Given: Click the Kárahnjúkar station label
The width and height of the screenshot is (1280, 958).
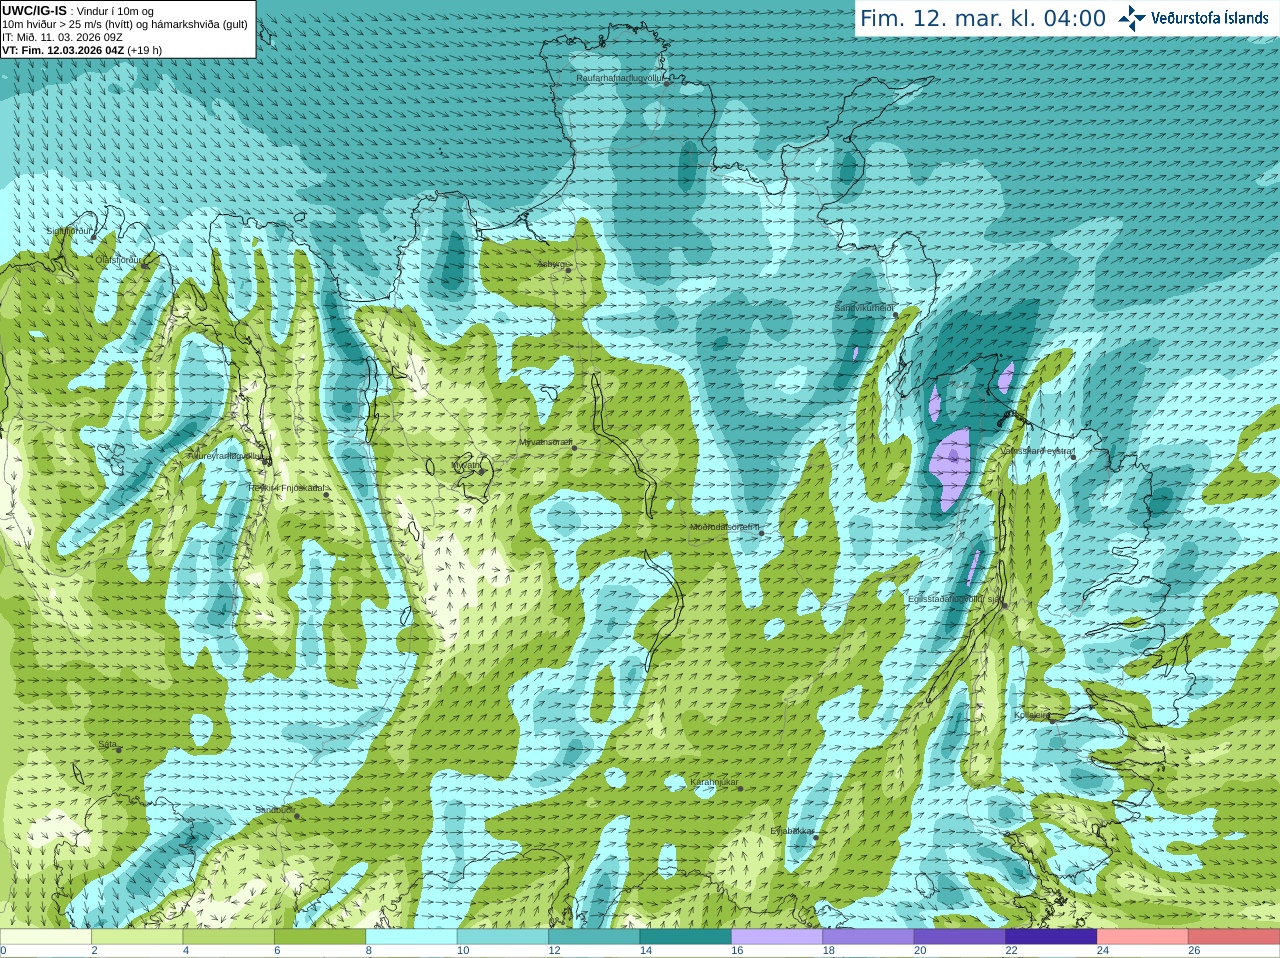Looking at the screenshot, I should pyautogui.click(x=714, y=782).
